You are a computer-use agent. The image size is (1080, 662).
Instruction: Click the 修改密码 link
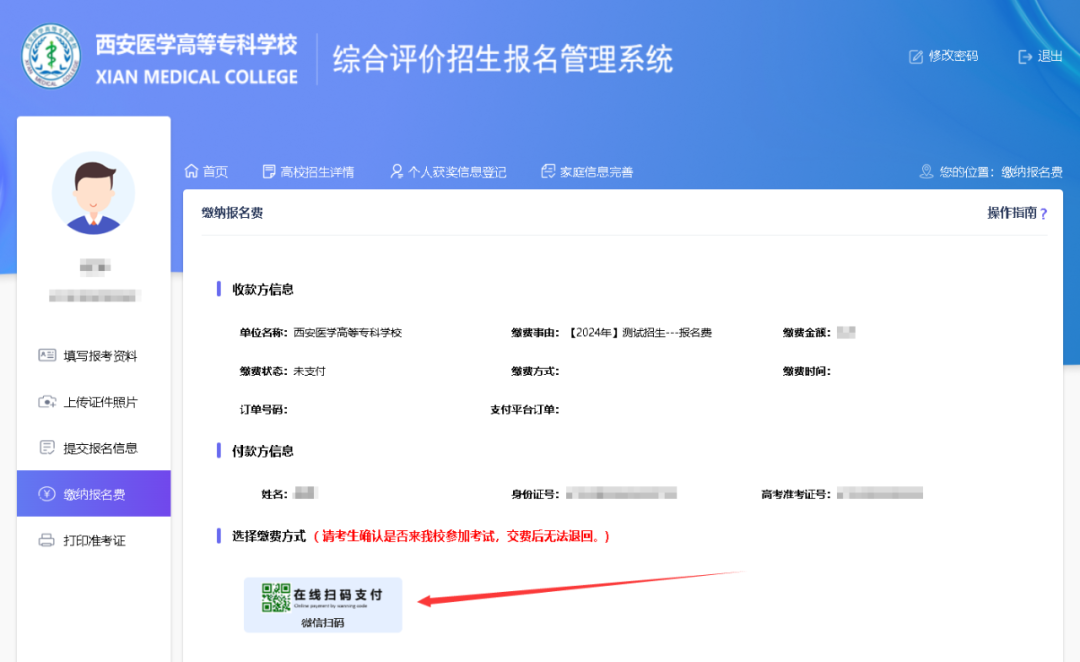click(x=953, y=57)
